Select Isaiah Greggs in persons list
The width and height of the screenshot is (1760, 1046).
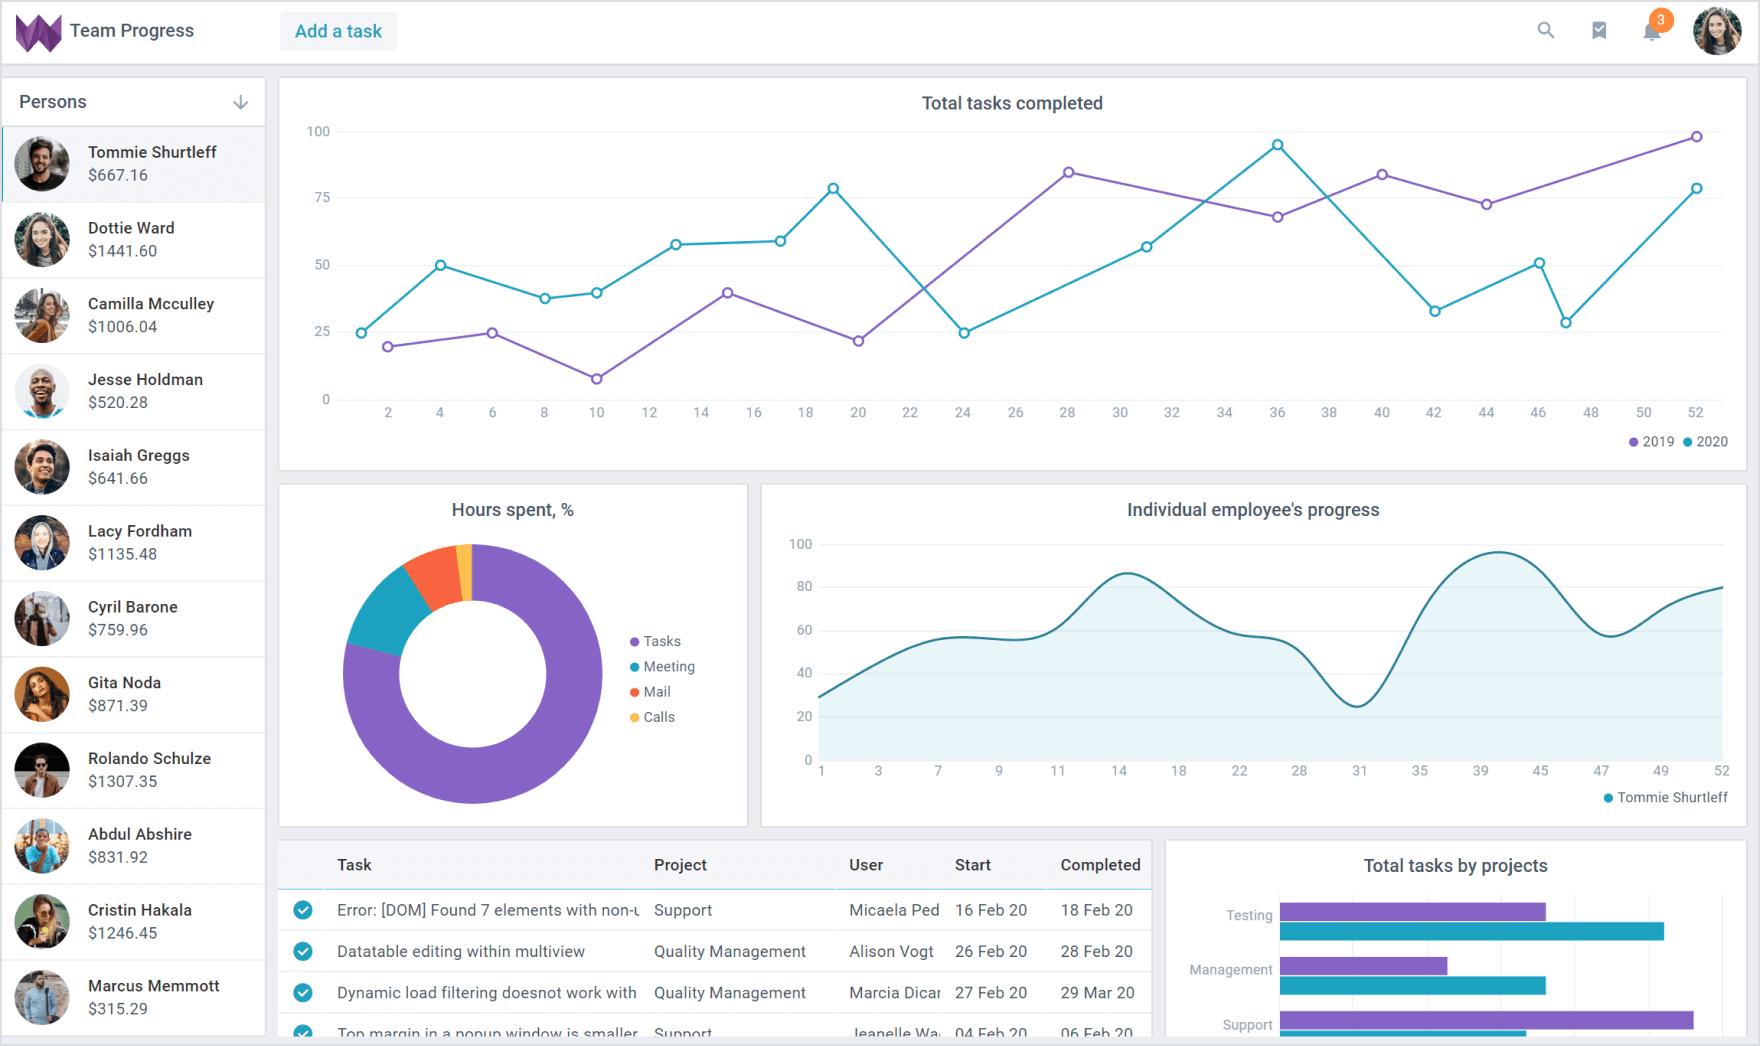134,467
